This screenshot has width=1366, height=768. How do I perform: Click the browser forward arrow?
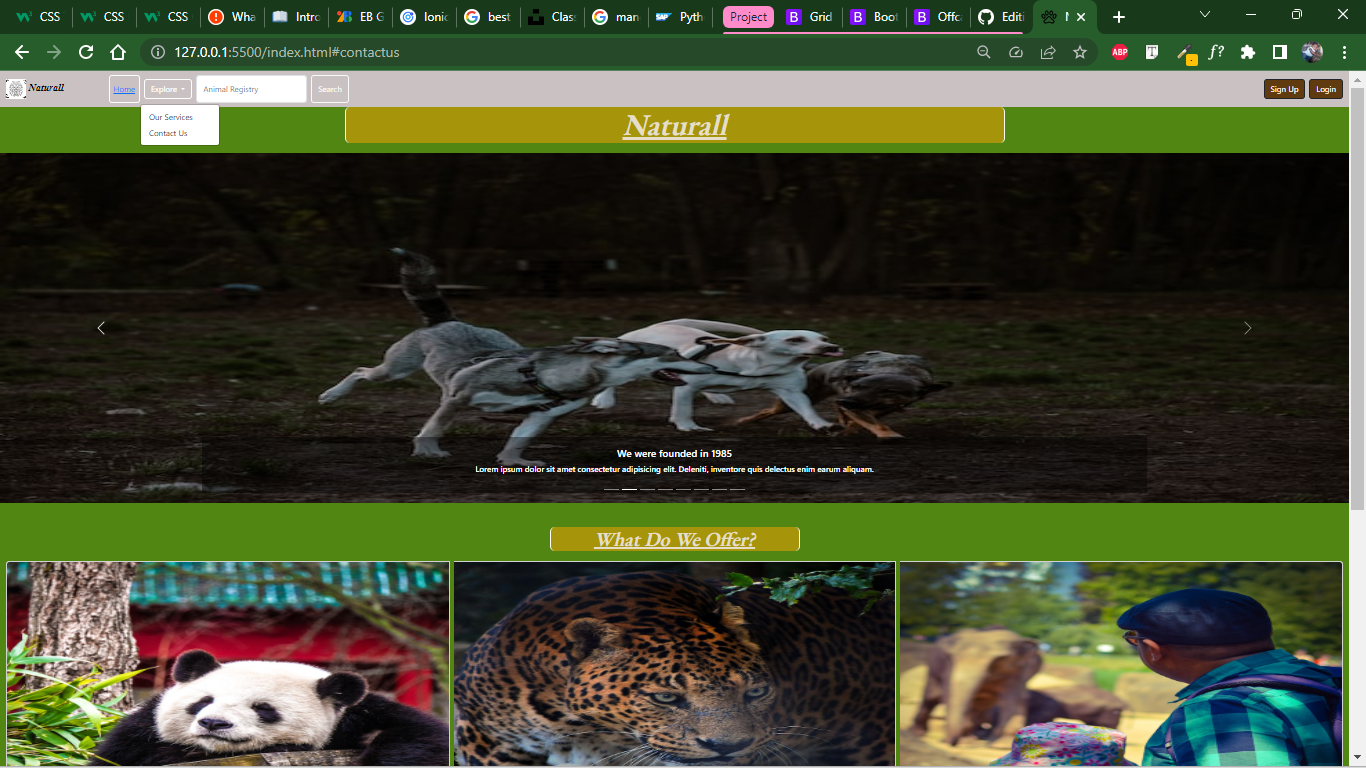pyautogui.click(x=54, y=52)
